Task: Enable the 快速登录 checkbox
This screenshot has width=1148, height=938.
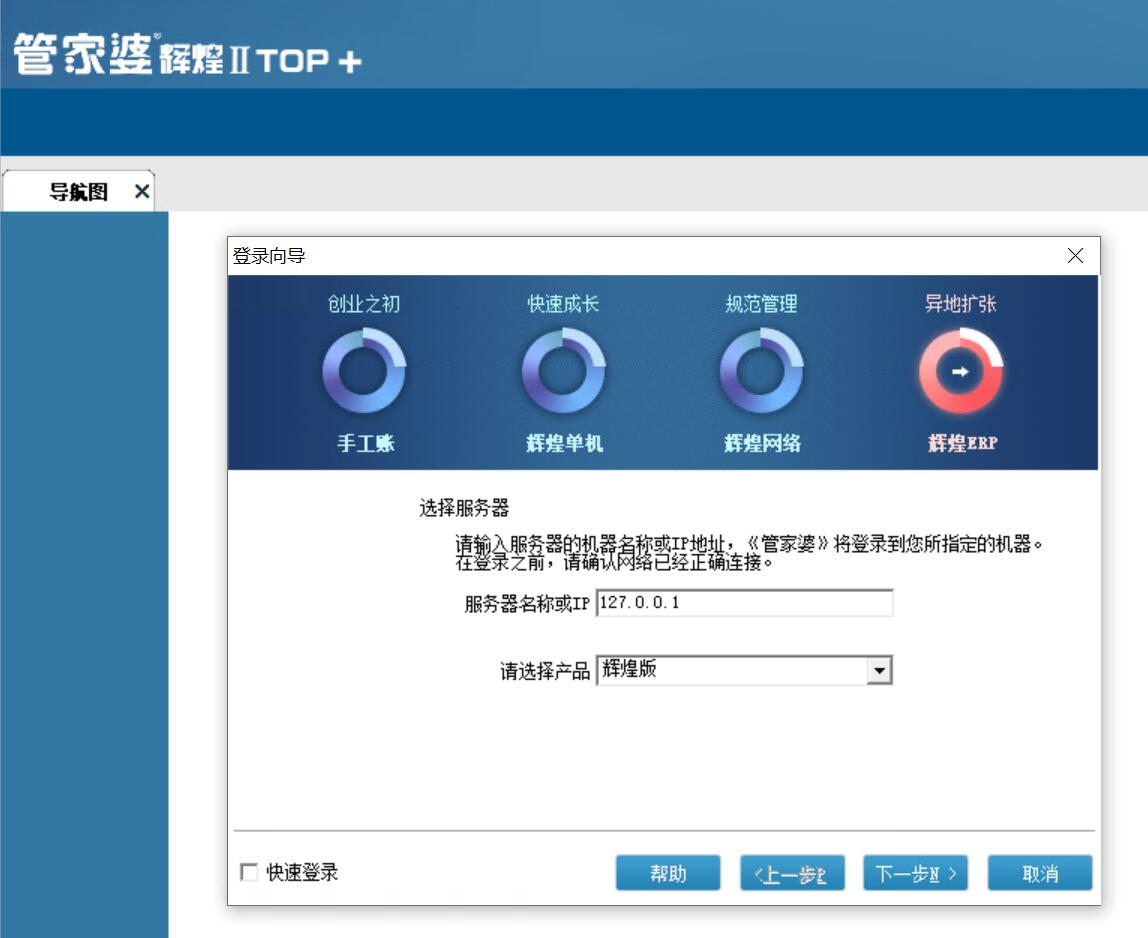Action: [x=249, y=873]
